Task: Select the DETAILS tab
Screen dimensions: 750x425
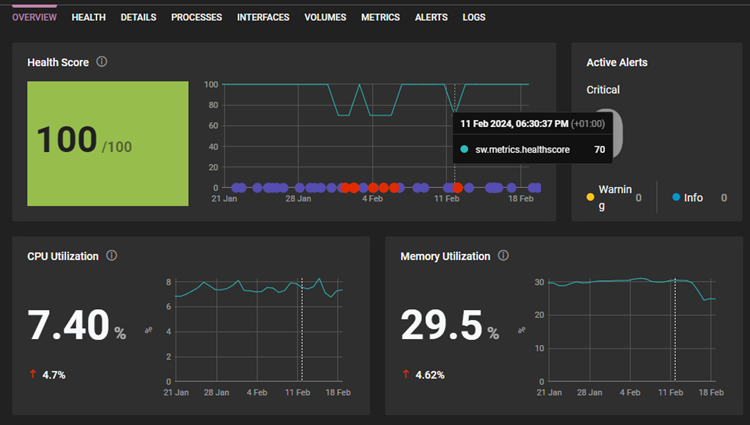Action: coord(138,17)
